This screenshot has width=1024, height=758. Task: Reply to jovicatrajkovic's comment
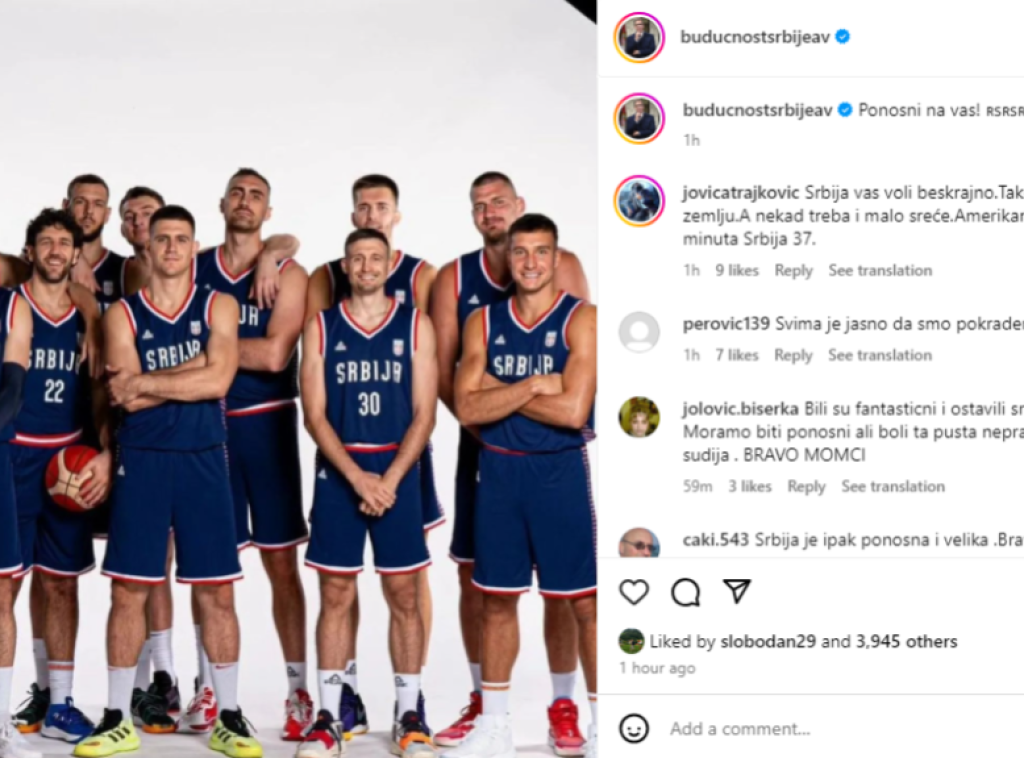pyautogui.click(x=793, y=270)
